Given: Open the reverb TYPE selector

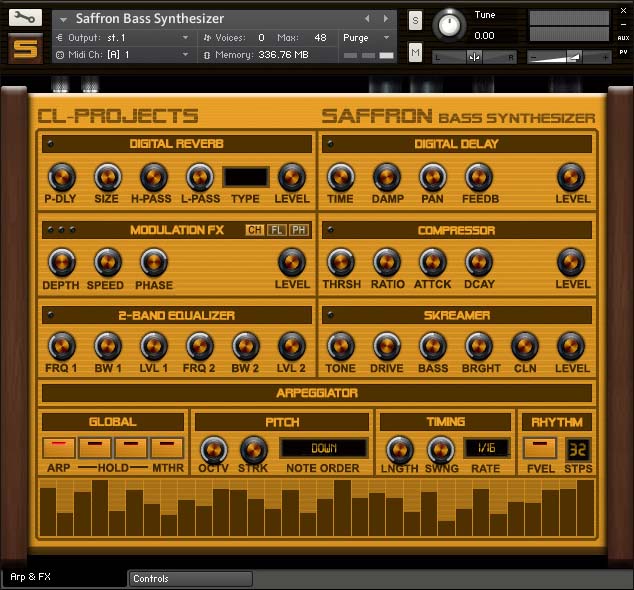Looking at the screenshot, I should point(246,177).
